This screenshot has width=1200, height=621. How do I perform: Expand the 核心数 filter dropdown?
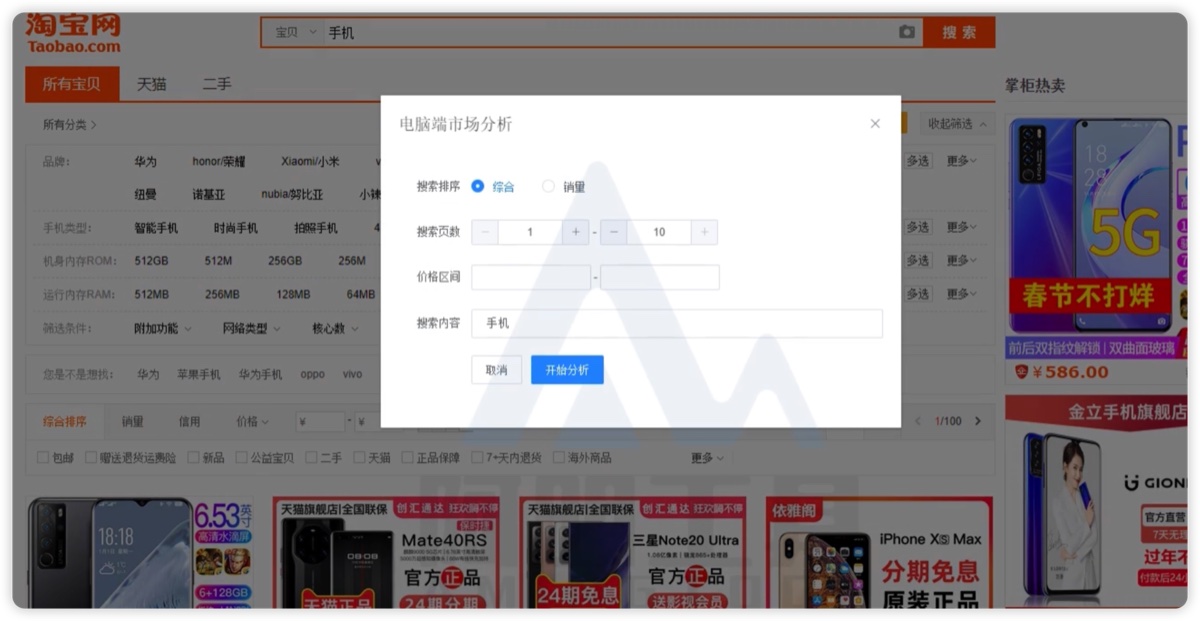click(x=334, y=328)
